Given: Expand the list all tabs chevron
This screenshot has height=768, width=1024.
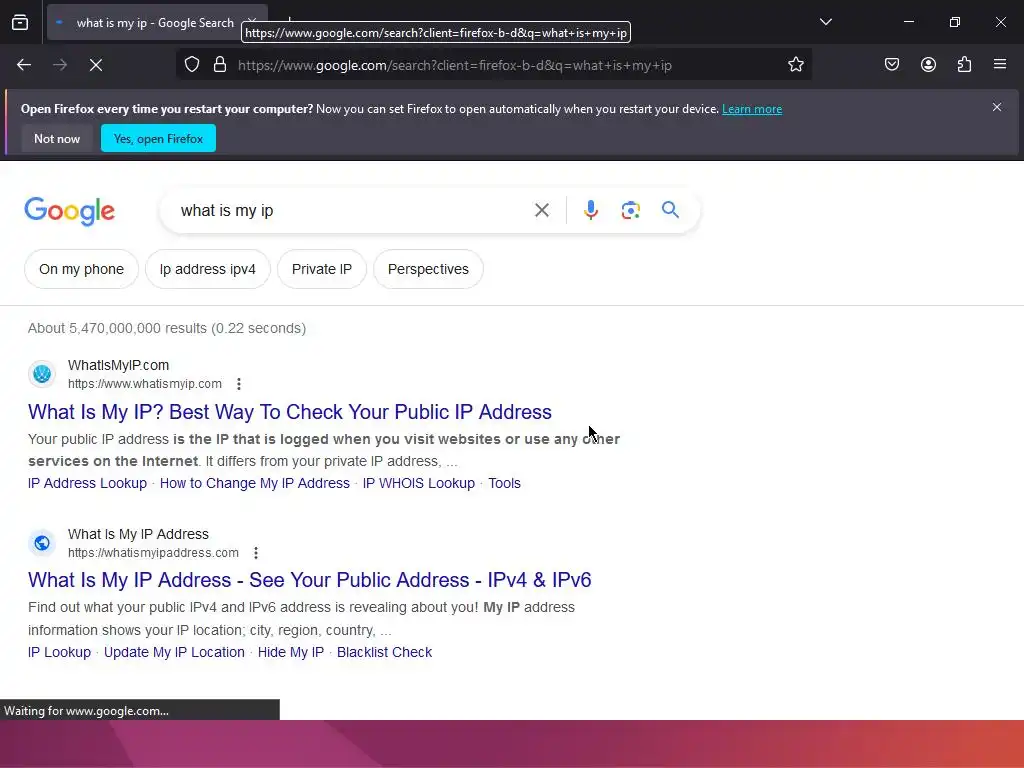Looking at the screenshot, I should 826,22.
